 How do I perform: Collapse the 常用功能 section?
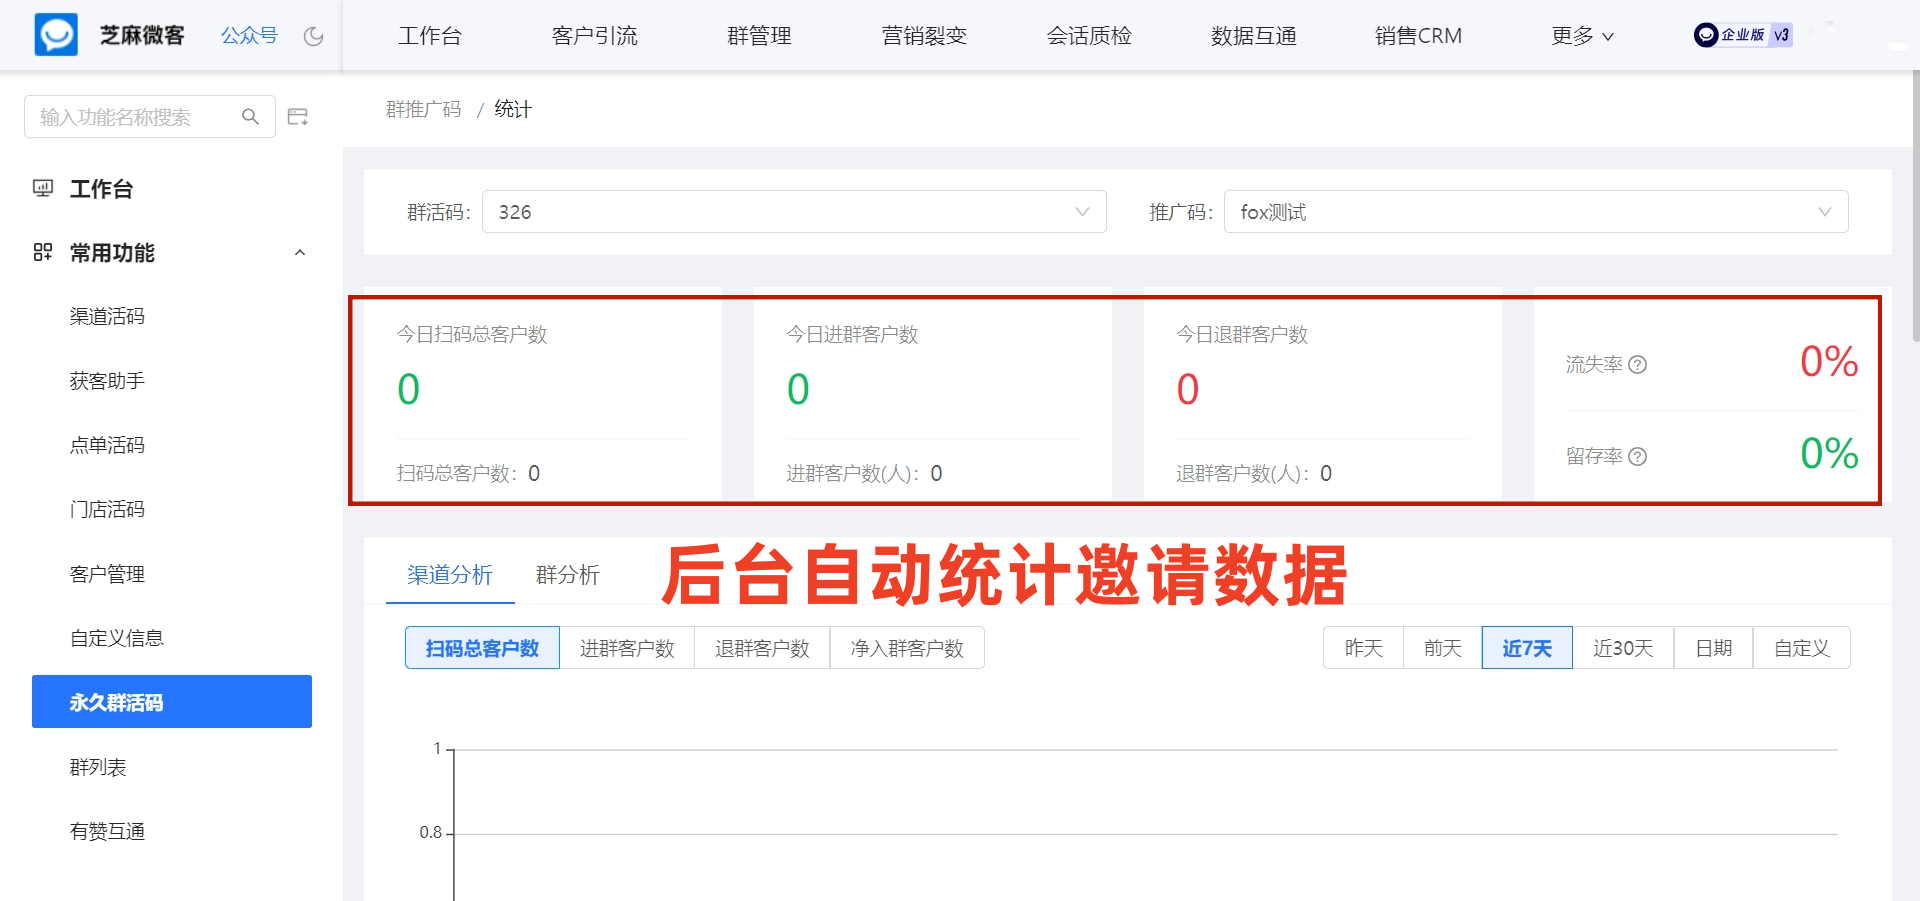[300, 253]
